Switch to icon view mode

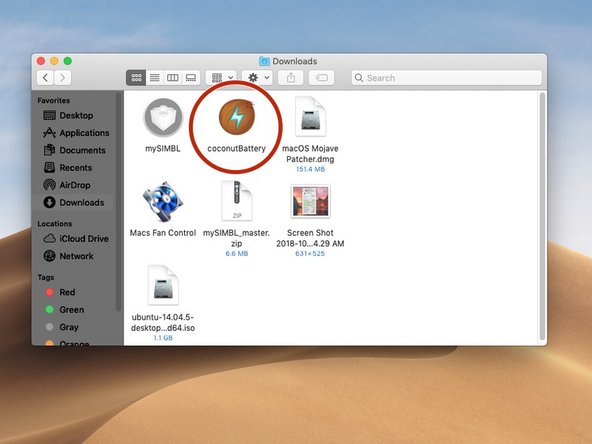pyautogui.click(x=136, y=78)
